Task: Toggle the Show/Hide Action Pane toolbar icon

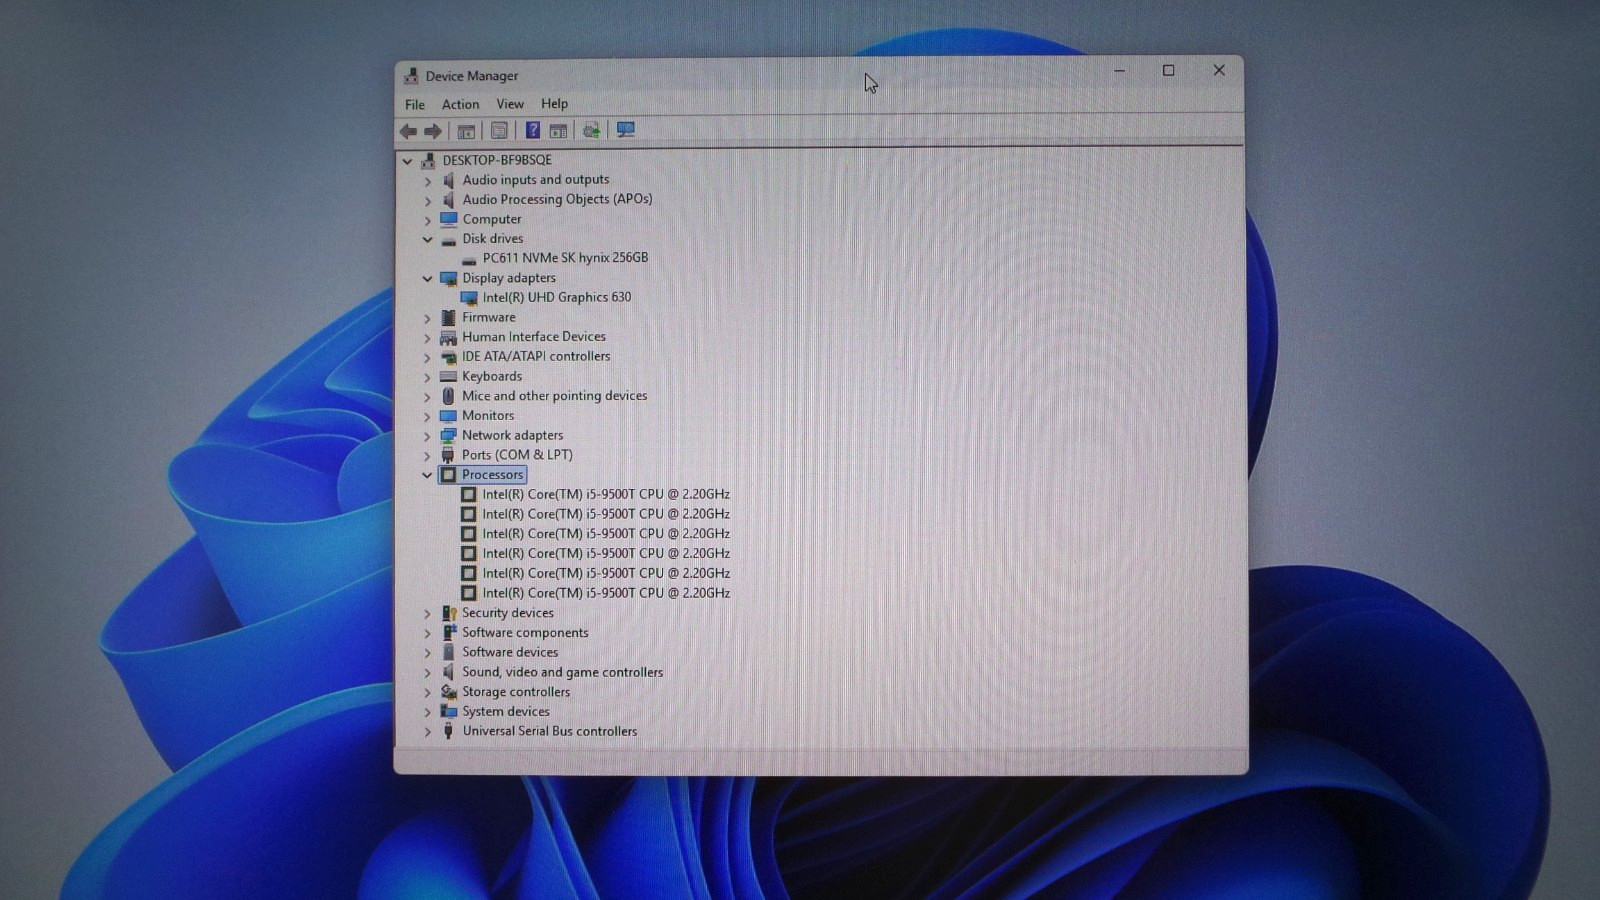Action: (559, 131)
